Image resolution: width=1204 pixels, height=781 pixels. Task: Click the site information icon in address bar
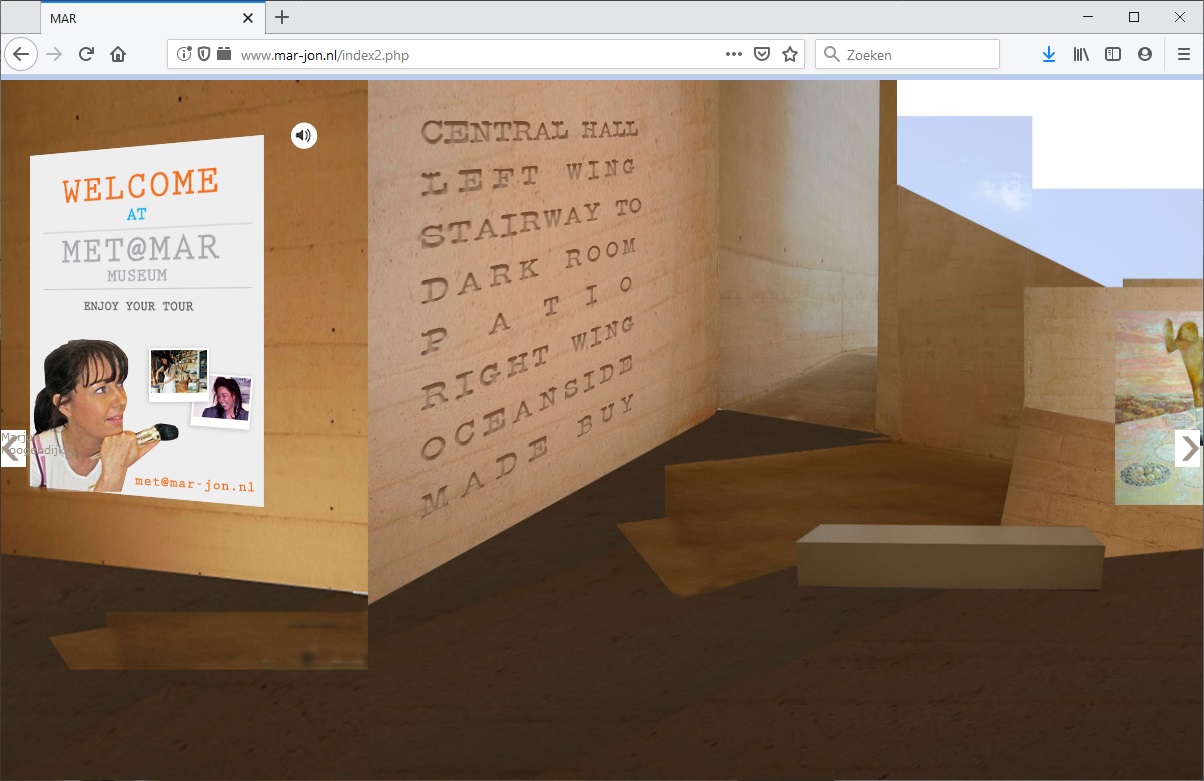point(184,55)
